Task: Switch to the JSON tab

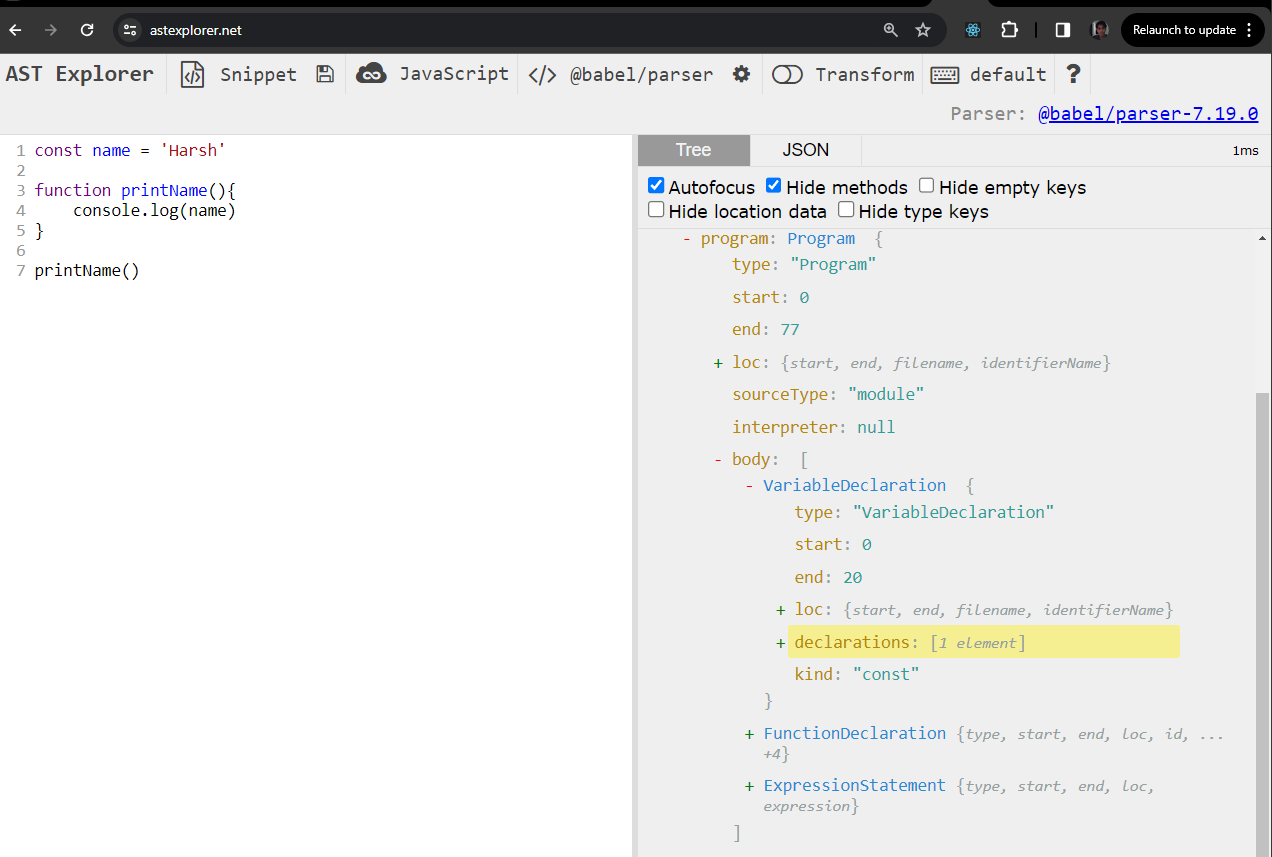Action: (804, 149)
